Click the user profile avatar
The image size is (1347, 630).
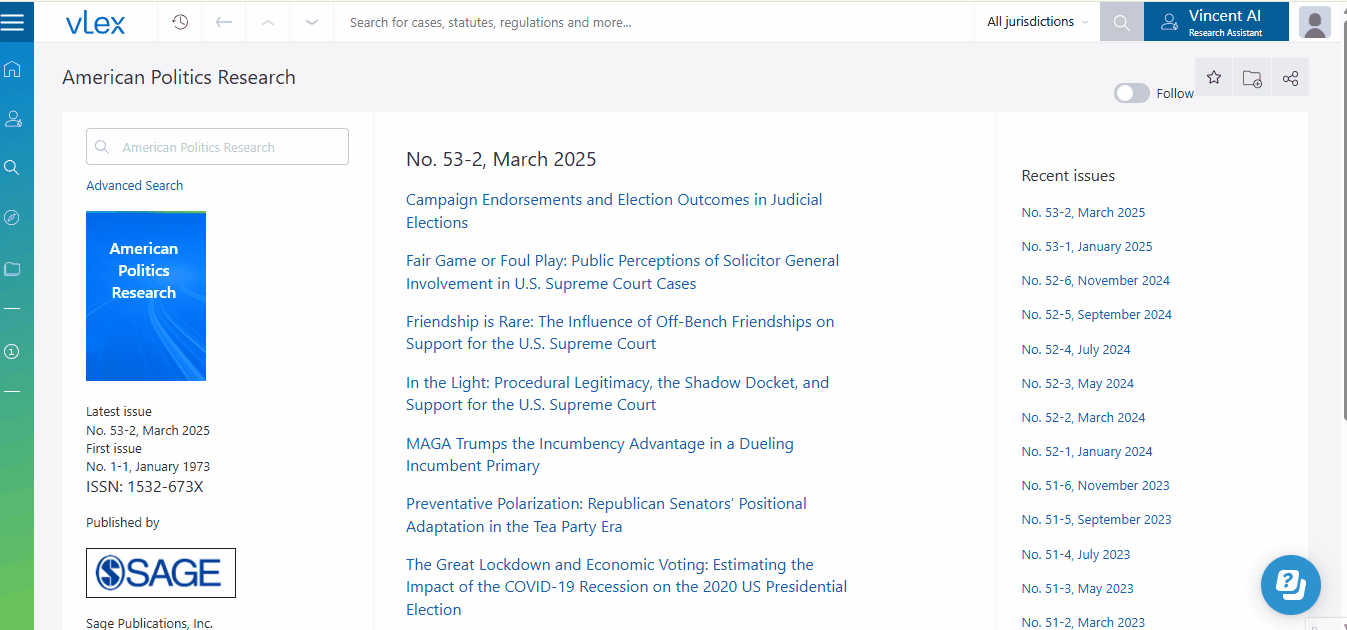(1315, 22)
